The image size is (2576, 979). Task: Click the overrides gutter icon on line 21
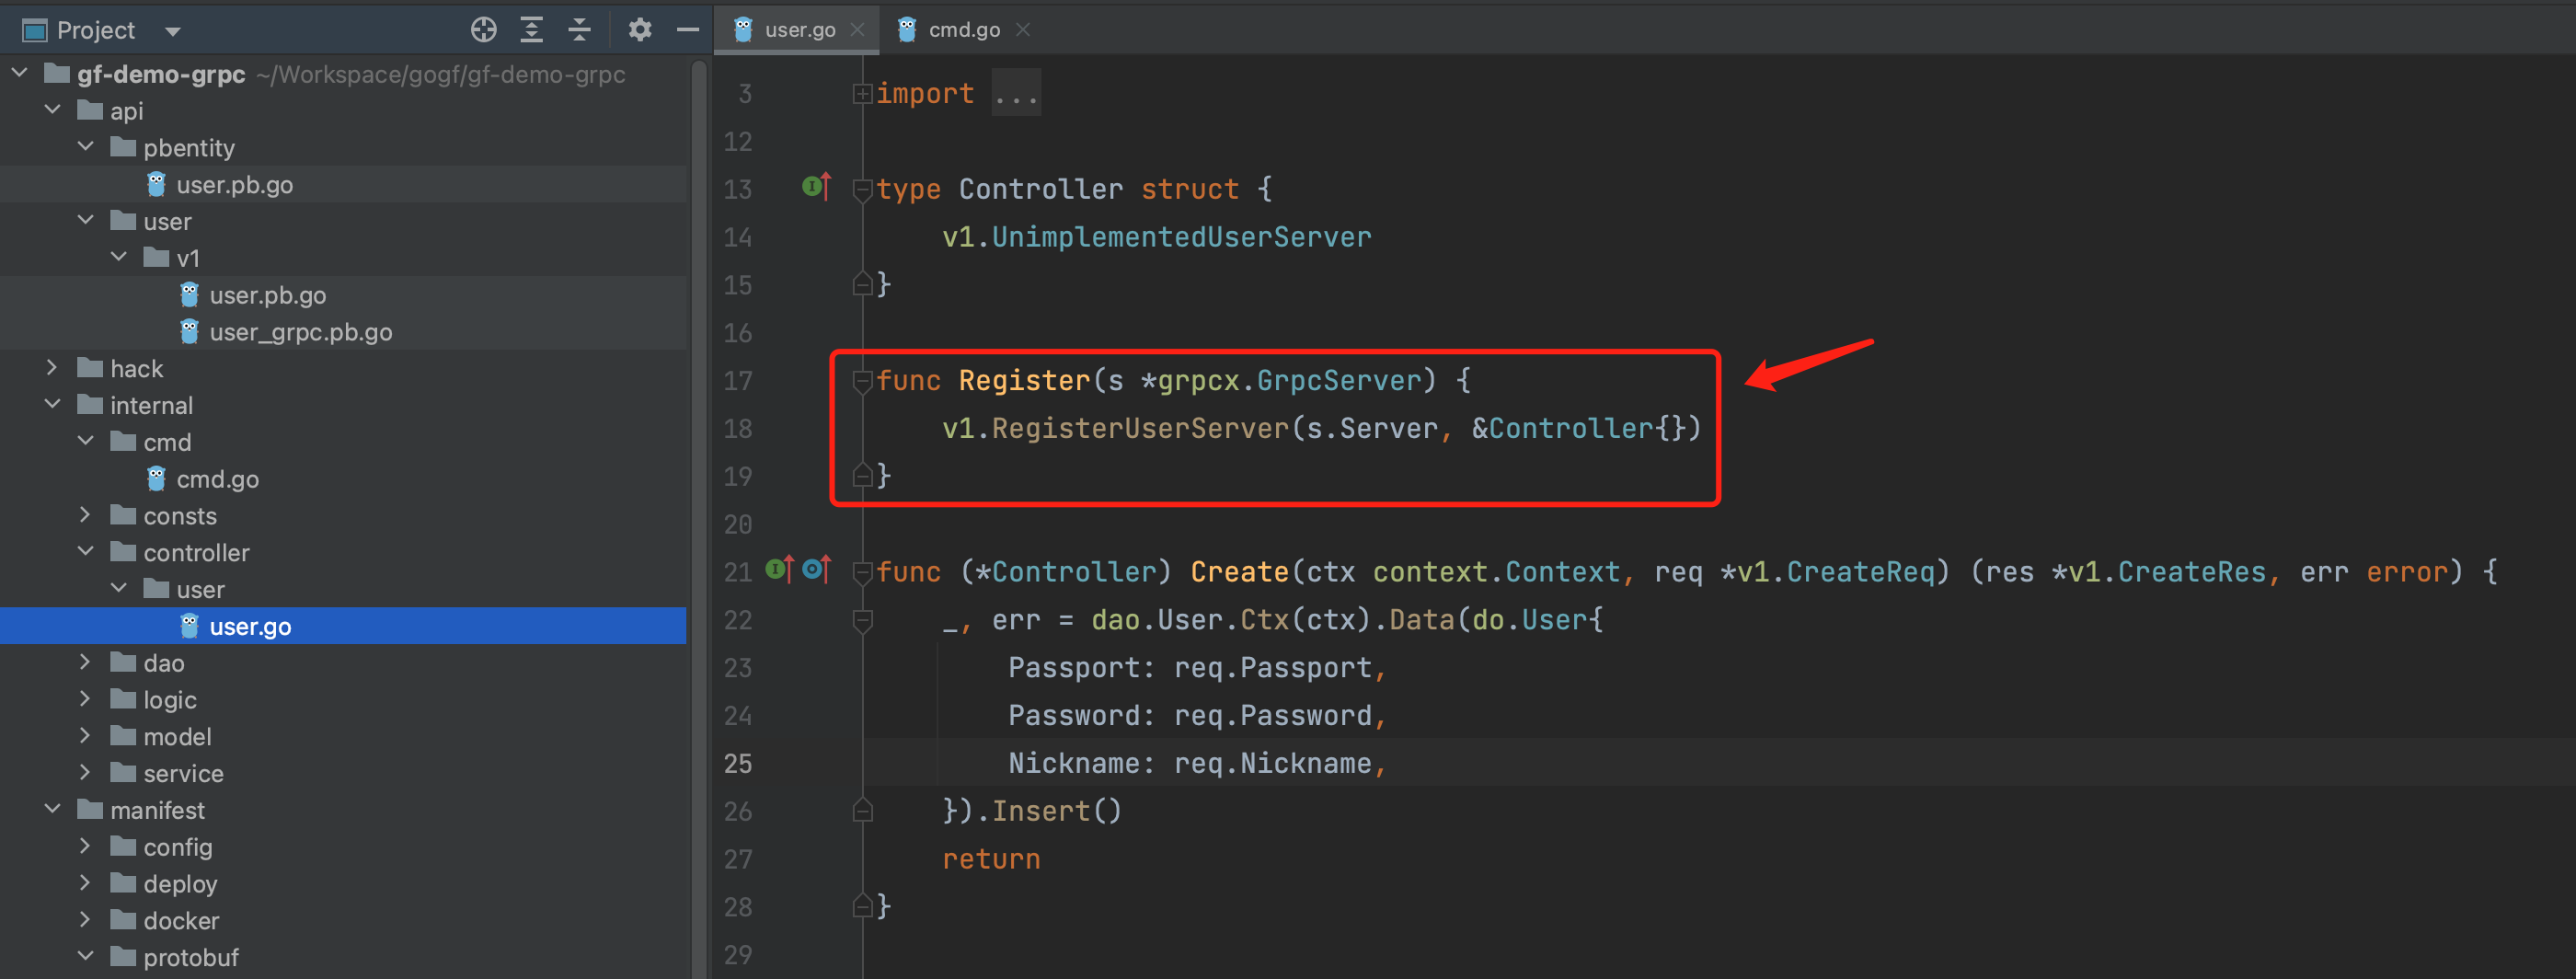coord(816,570)
